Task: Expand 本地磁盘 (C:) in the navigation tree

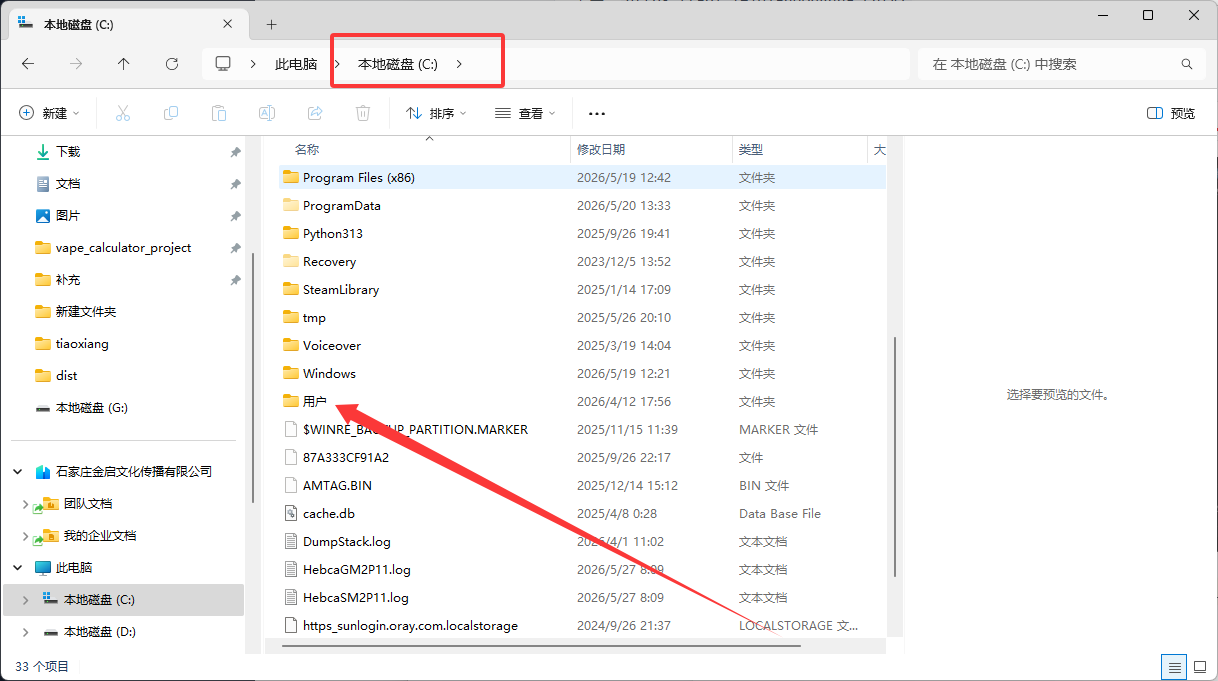Action: 25,600
